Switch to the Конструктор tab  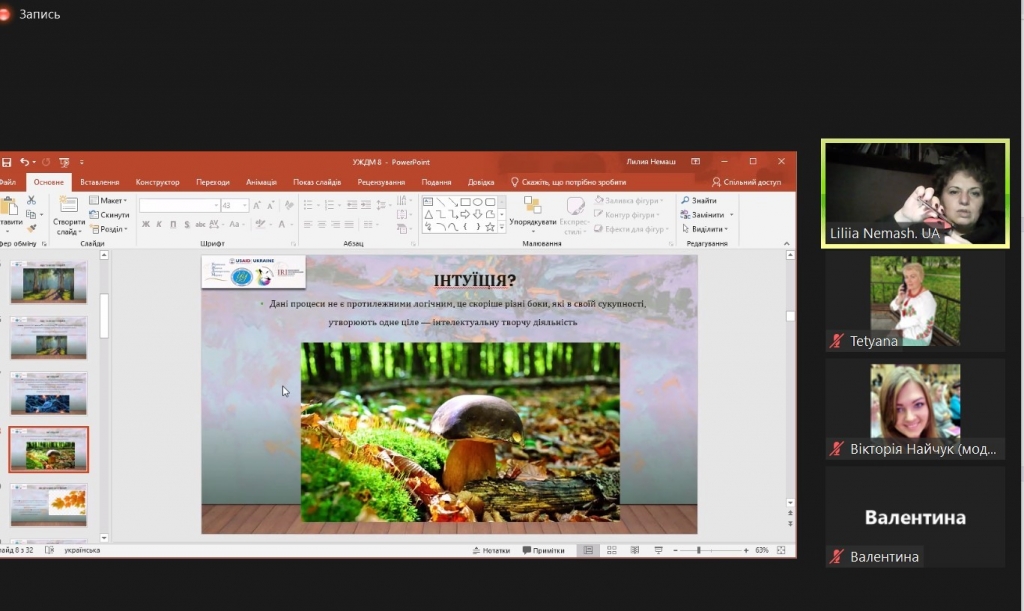(x=157, y=182)
